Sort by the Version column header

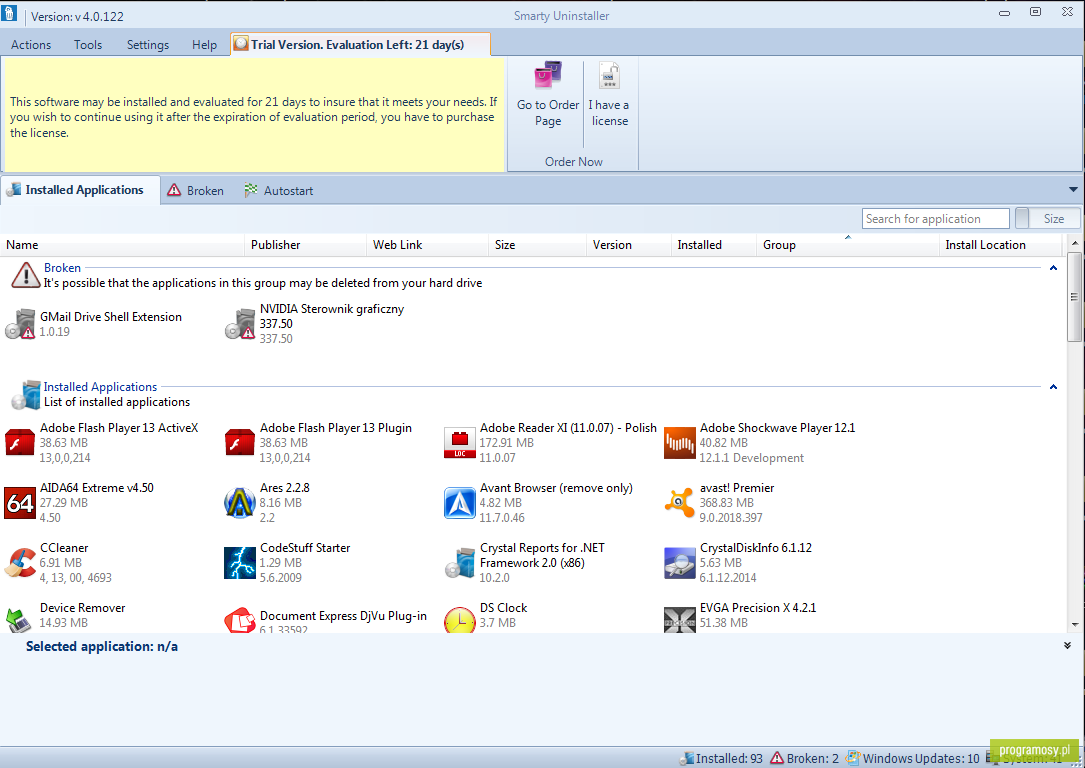coord(628,245)
